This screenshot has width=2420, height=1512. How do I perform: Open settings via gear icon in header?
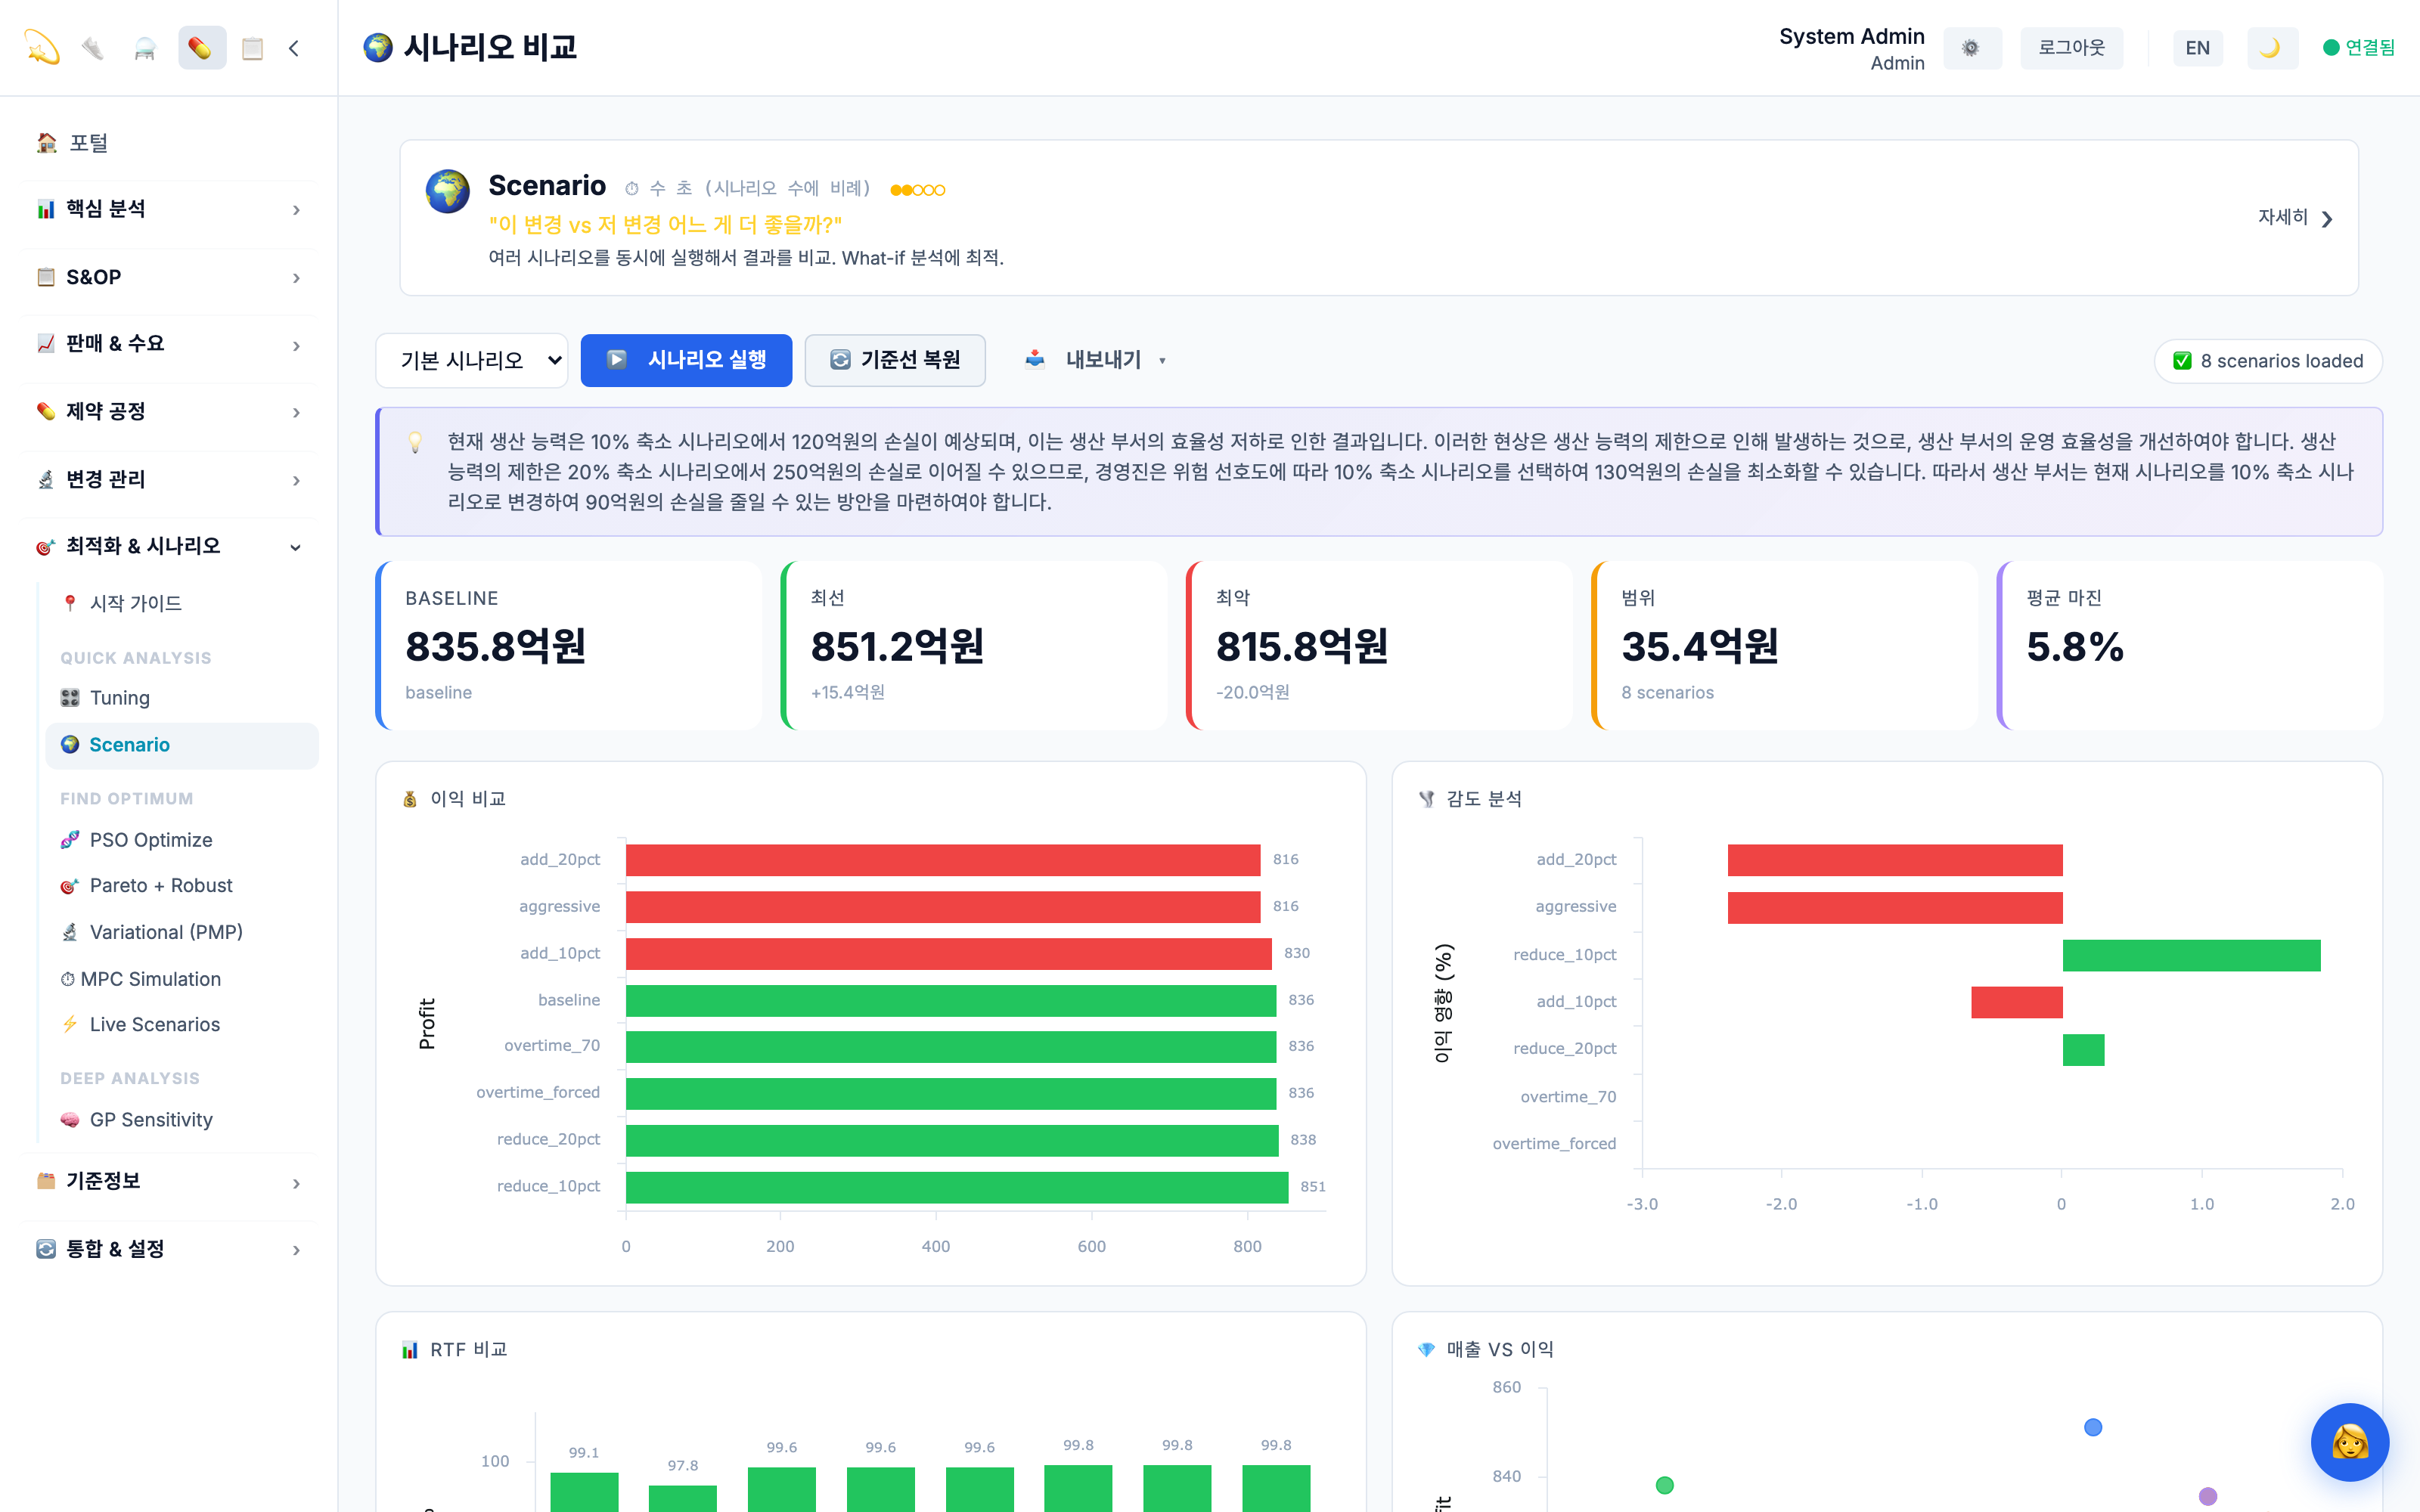[x=1971, y=48]
